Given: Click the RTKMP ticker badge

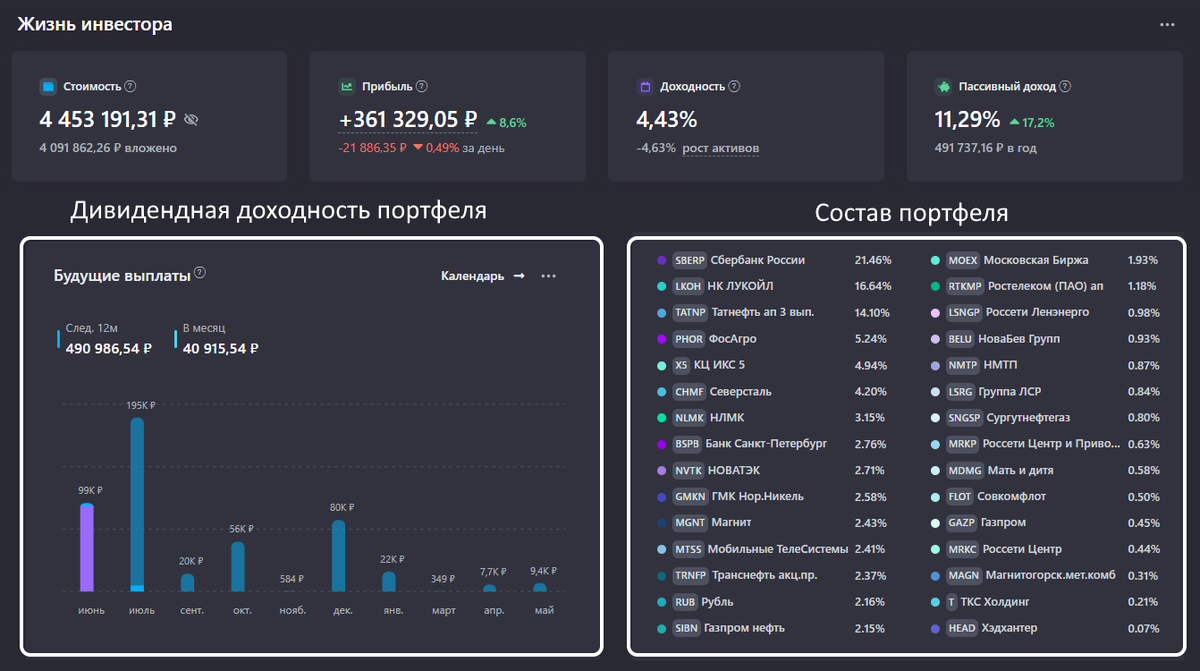Looking at the screenshot, I should coord(965,286).
